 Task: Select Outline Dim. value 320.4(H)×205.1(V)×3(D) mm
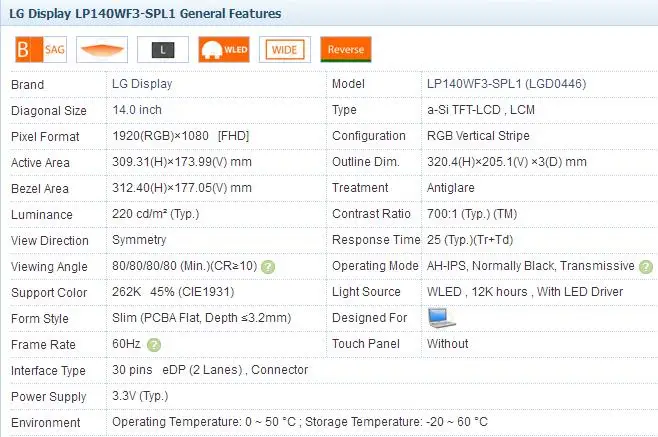[507, 162]
